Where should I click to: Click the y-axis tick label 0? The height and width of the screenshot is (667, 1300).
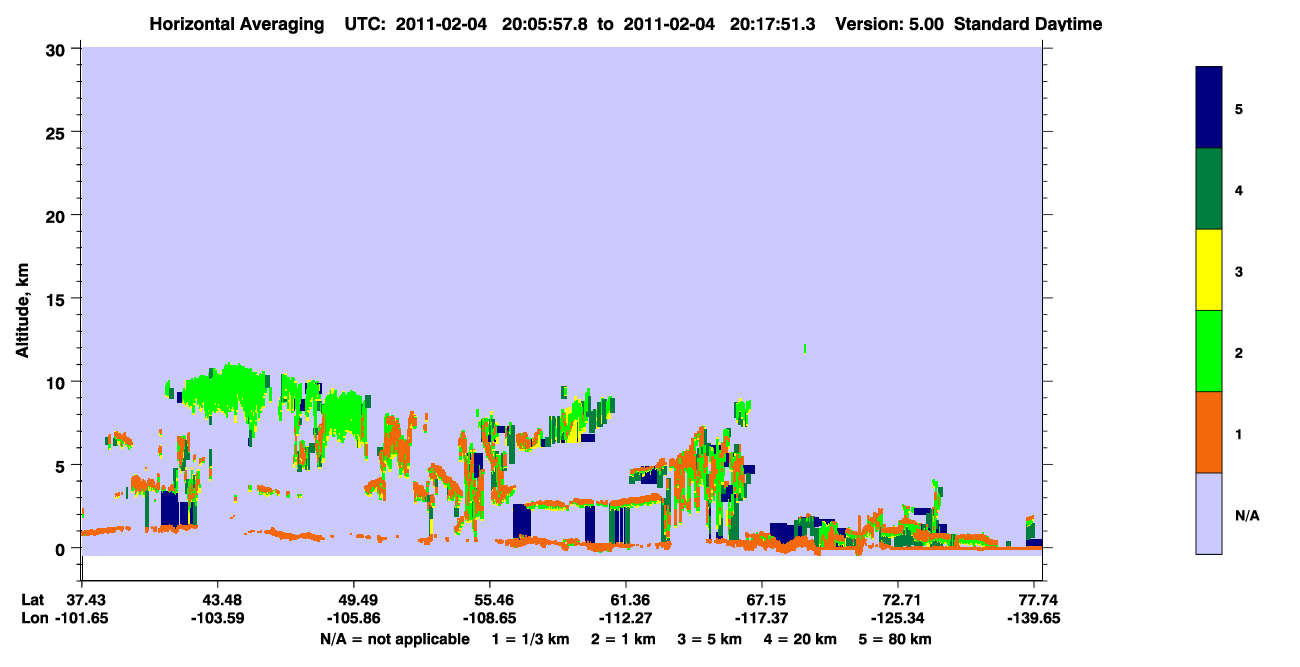[62, 548]
